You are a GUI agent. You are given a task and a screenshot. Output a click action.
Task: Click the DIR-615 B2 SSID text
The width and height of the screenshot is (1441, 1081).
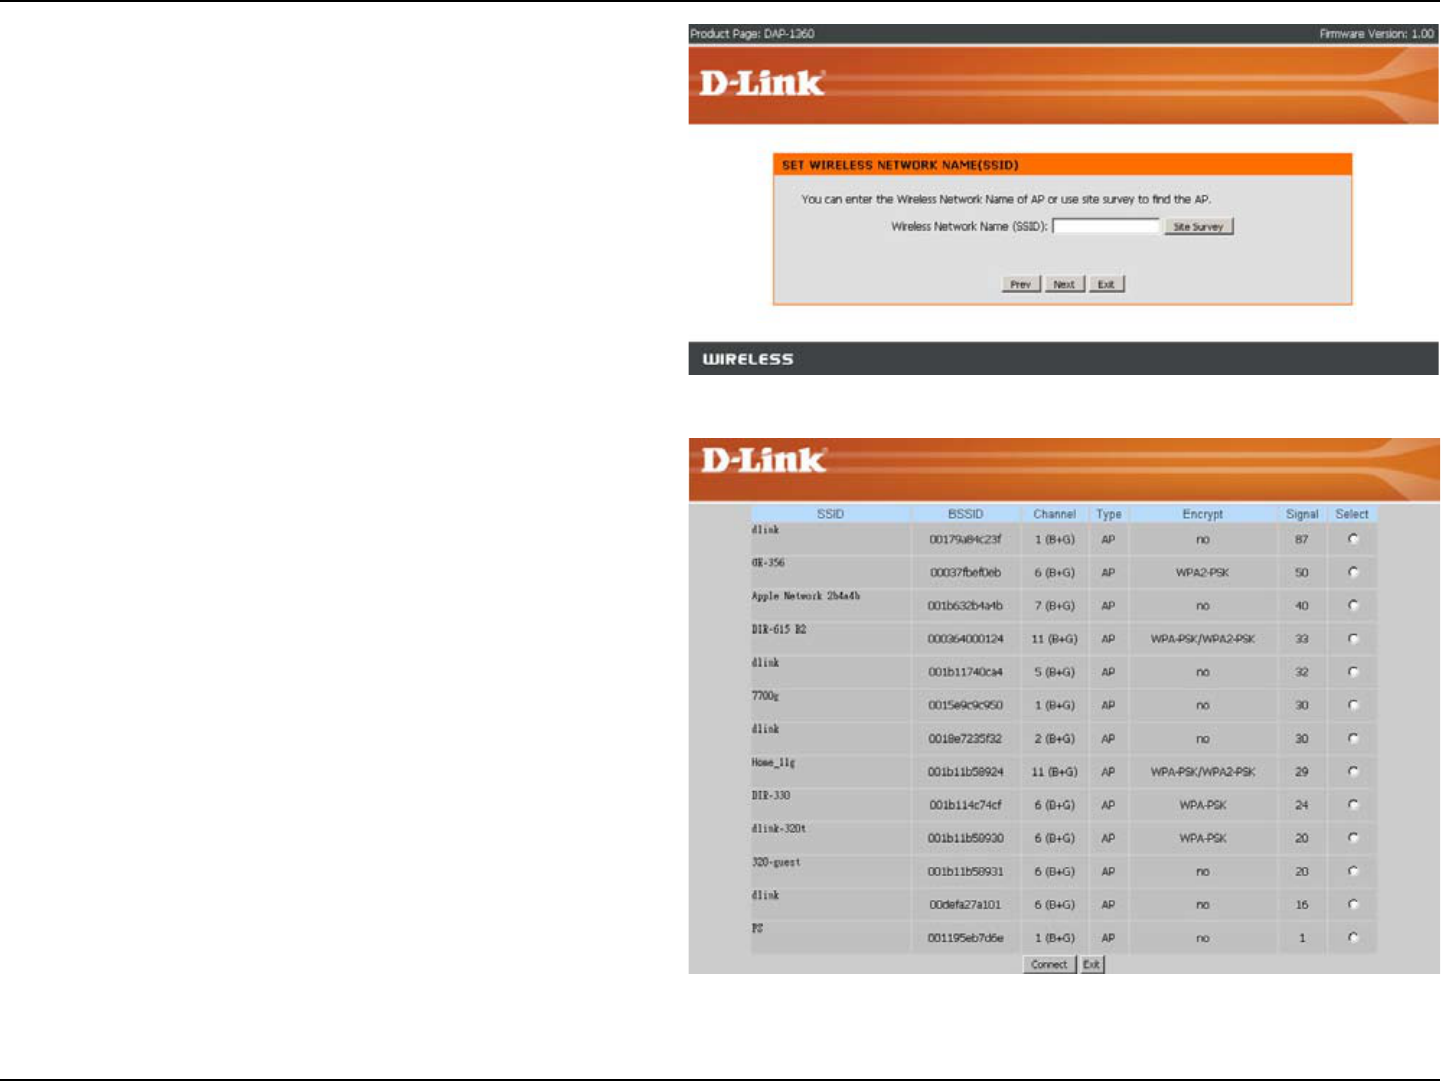[x=779, y=629]
